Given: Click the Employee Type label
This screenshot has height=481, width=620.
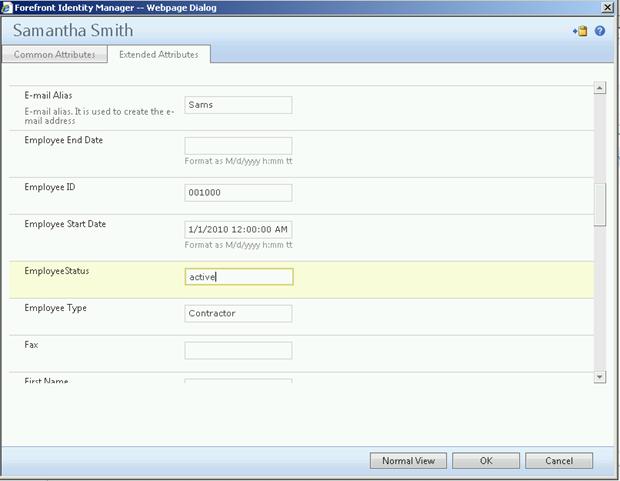Looking at the screenshot, I should [55, 308].
